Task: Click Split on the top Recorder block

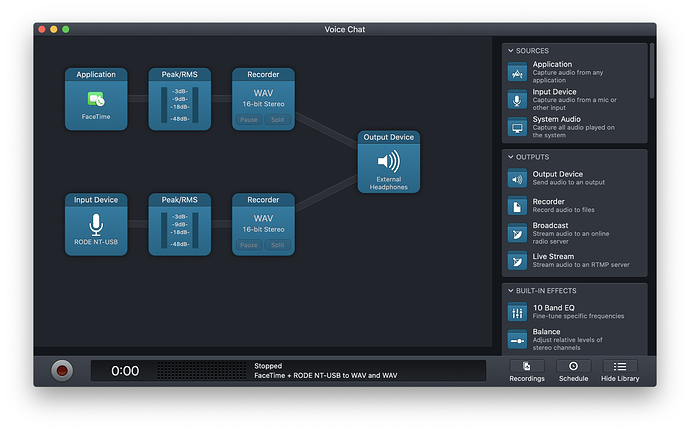Action: 277,120
